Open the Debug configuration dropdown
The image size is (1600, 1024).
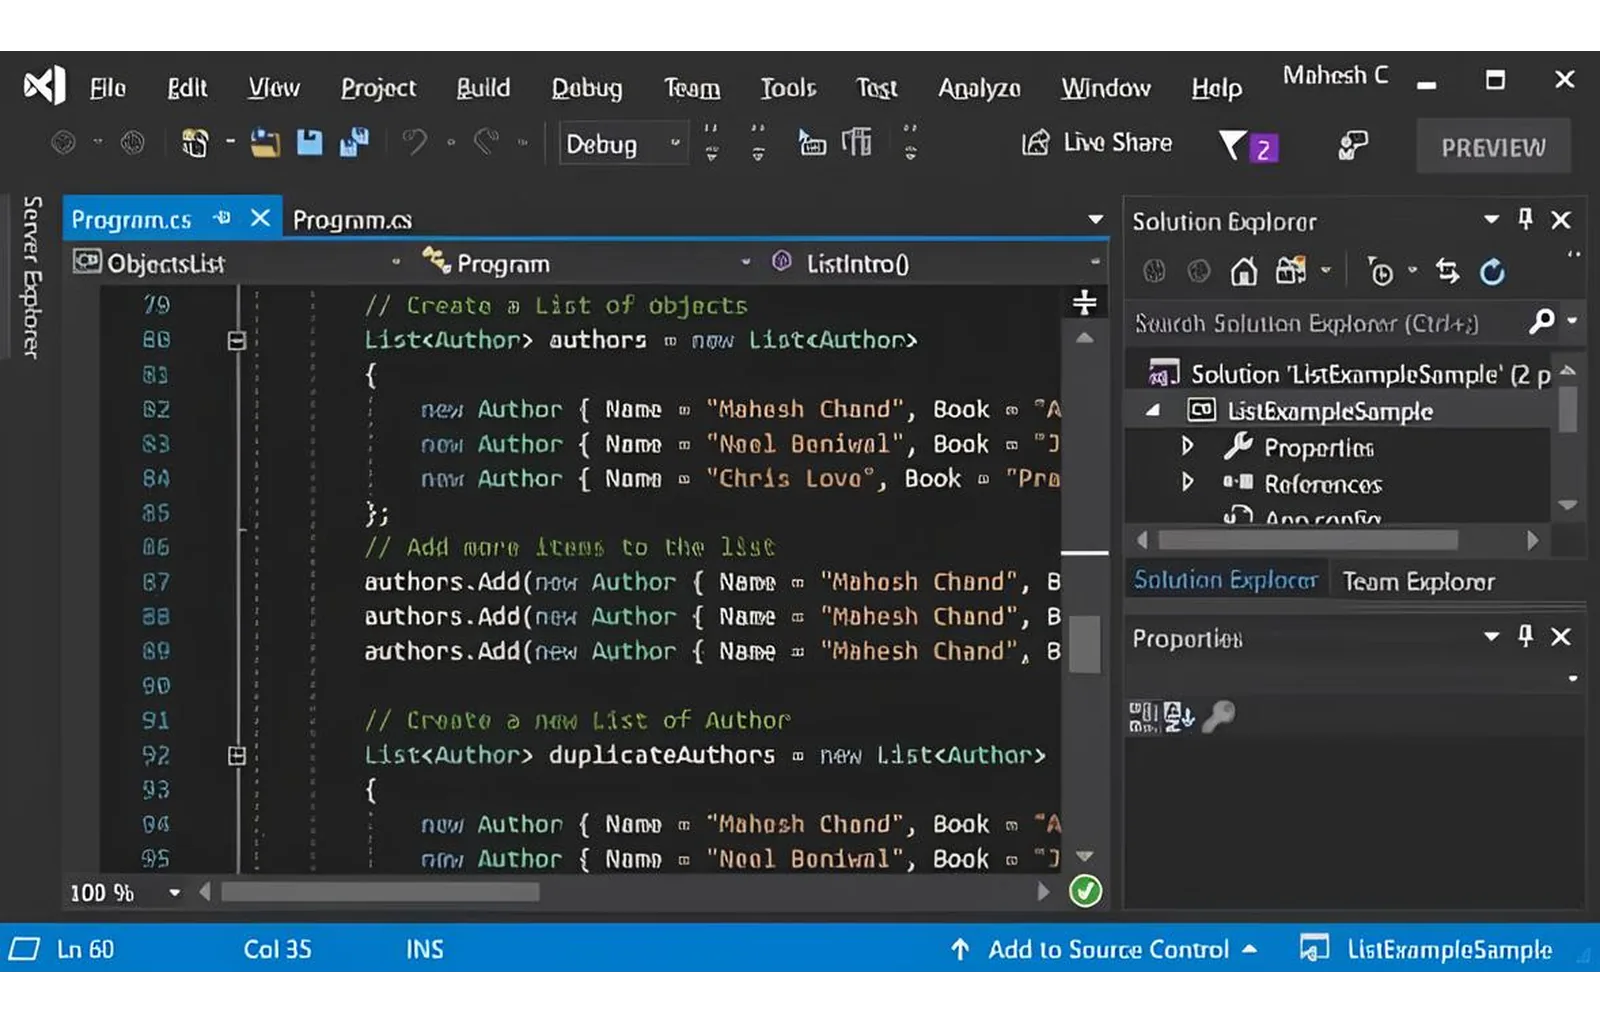(624, 144)
